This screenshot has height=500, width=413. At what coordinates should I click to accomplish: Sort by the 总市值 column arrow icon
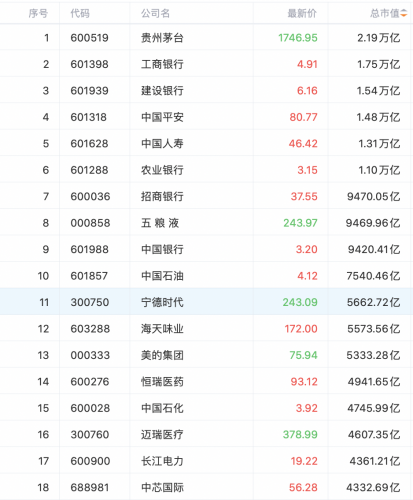404,13
